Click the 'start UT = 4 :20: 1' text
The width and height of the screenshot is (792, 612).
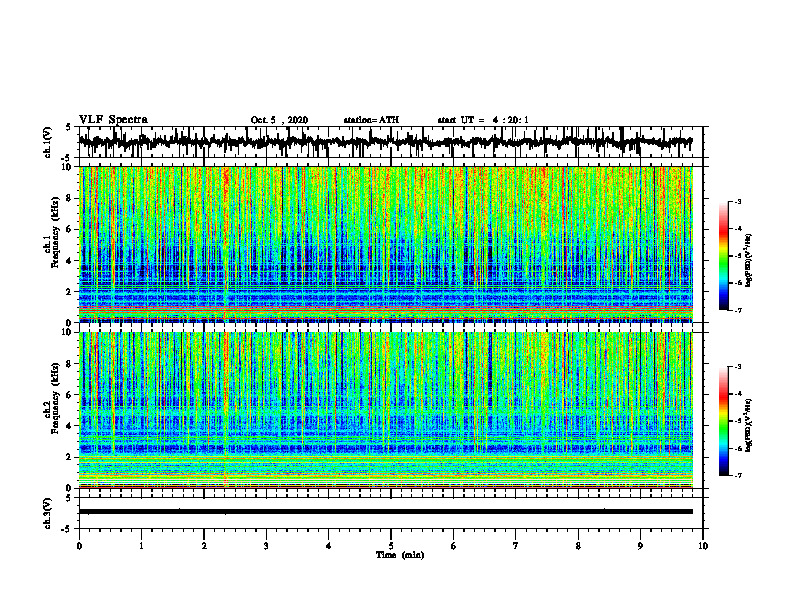click(x=483, y=120)
